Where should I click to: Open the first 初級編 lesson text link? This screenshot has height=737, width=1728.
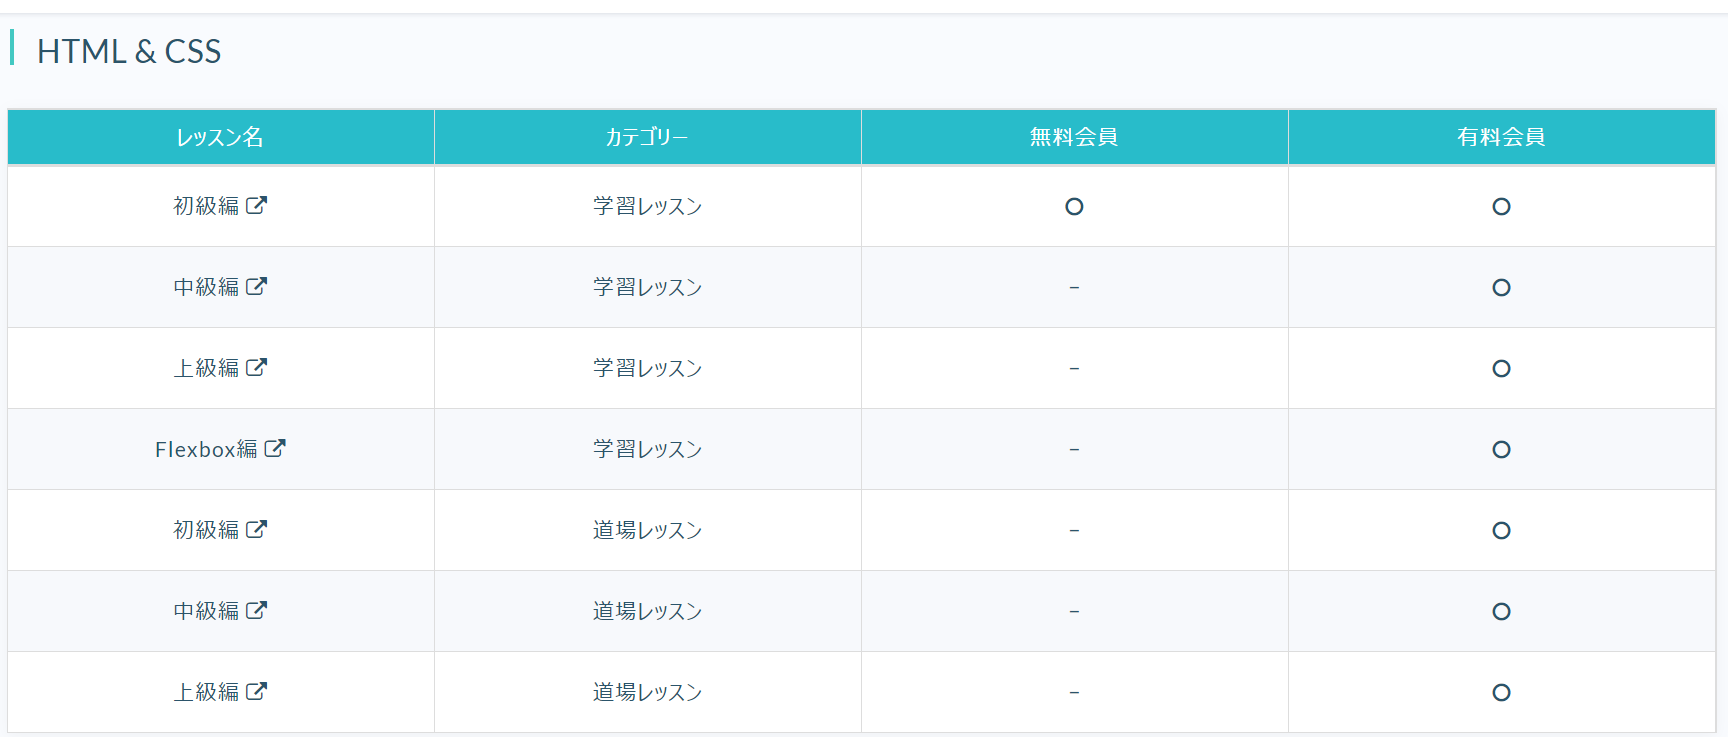coord(206,206)
